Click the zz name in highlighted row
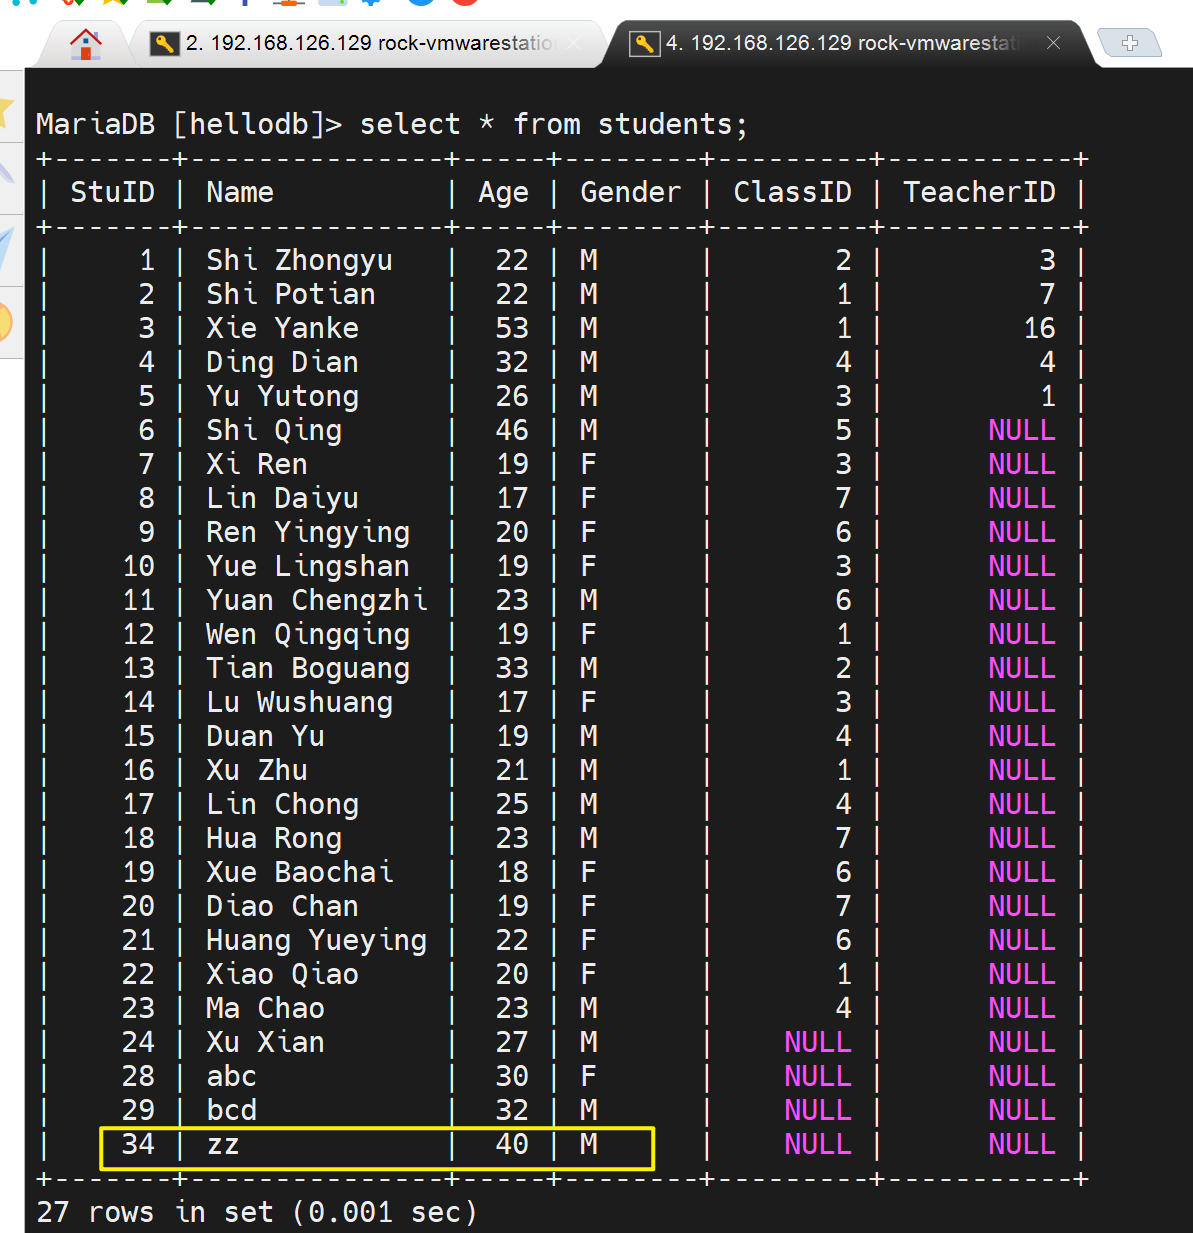The image size is (1193, 1233). (x=223, y=1144)
